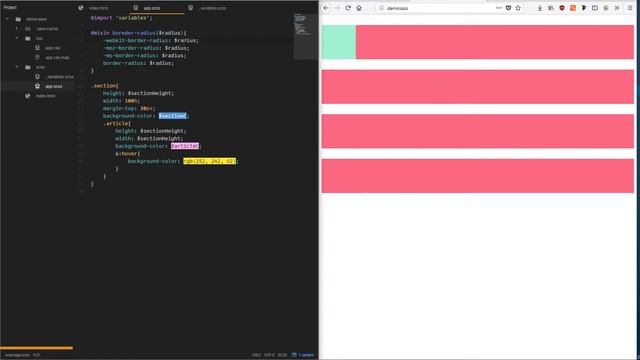Click the red shield extension icon
This screenshot has height=360, width=640.
[562, 8]
